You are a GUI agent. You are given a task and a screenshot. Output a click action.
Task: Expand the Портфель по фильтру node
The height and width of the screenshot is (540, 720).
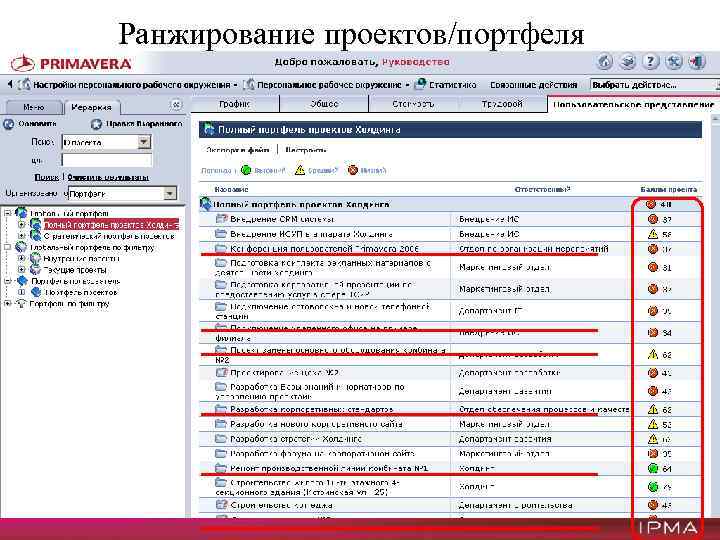pos(7,304)
